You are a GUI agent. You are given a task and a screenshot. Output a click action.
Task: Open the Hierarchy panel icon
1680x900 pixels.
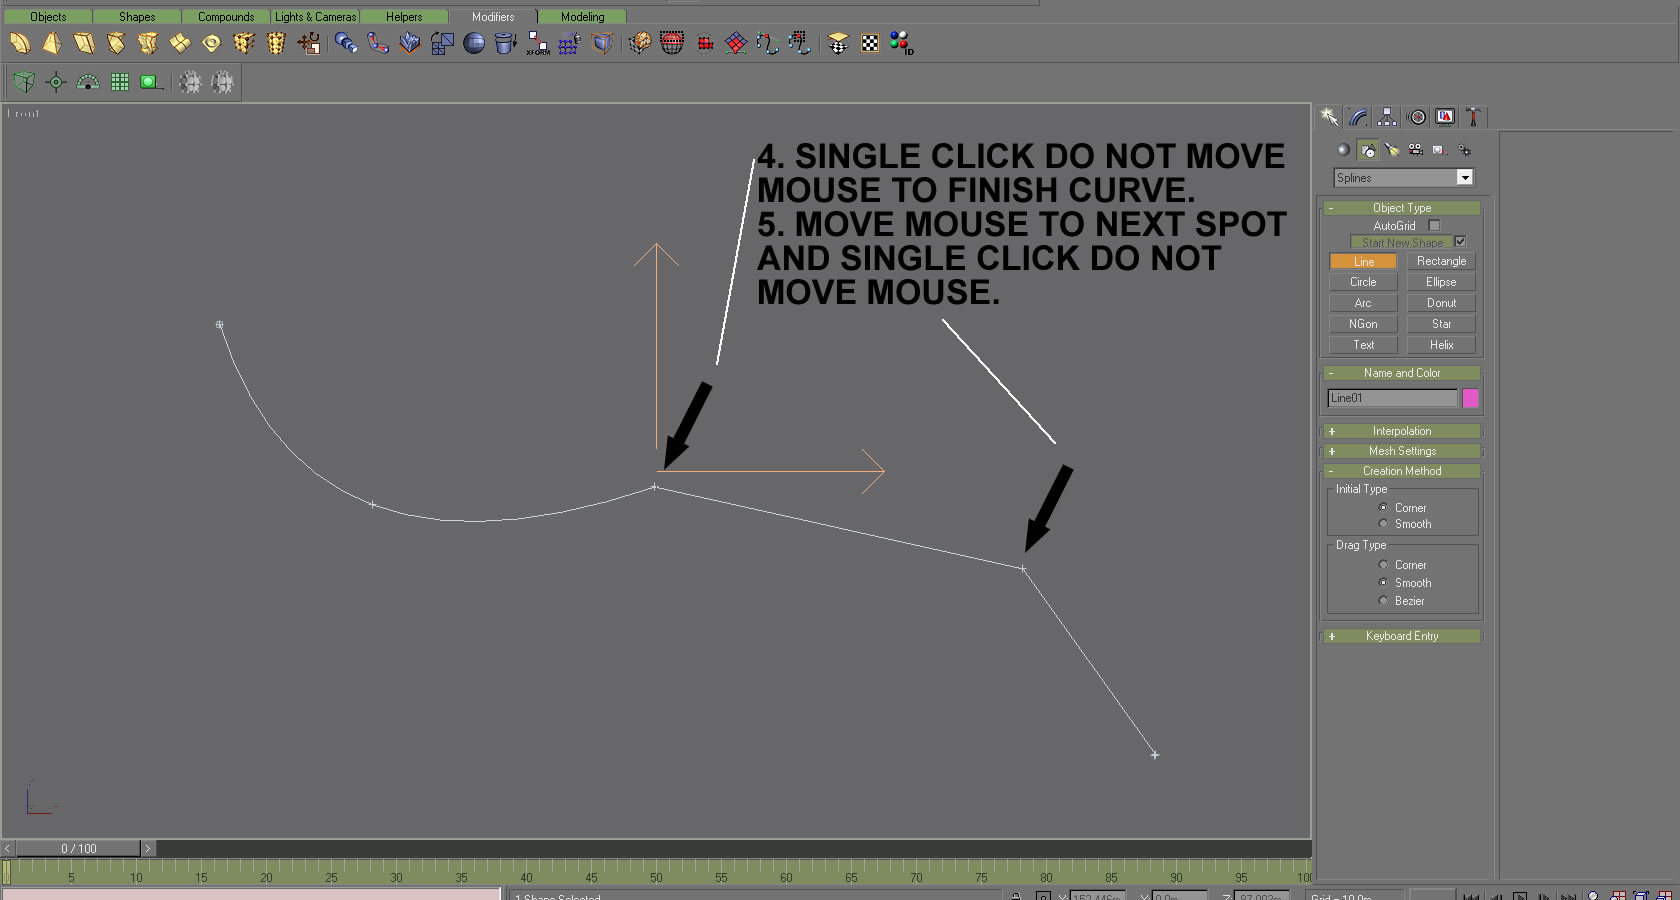(x=1387, y=117)
